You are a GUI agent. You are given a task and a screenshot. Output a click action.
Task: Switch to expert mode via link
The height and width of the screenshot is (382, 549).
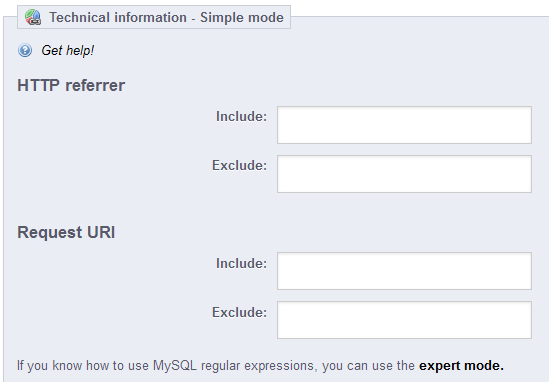(x=461, y=366)
